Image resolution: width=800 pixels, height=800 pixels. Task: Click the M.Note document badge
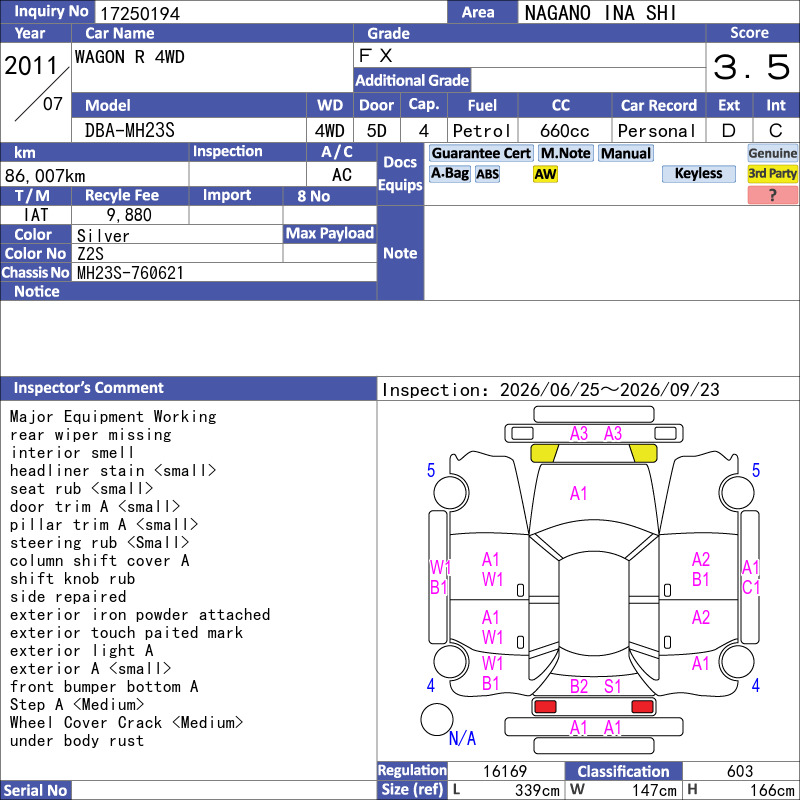565,153
